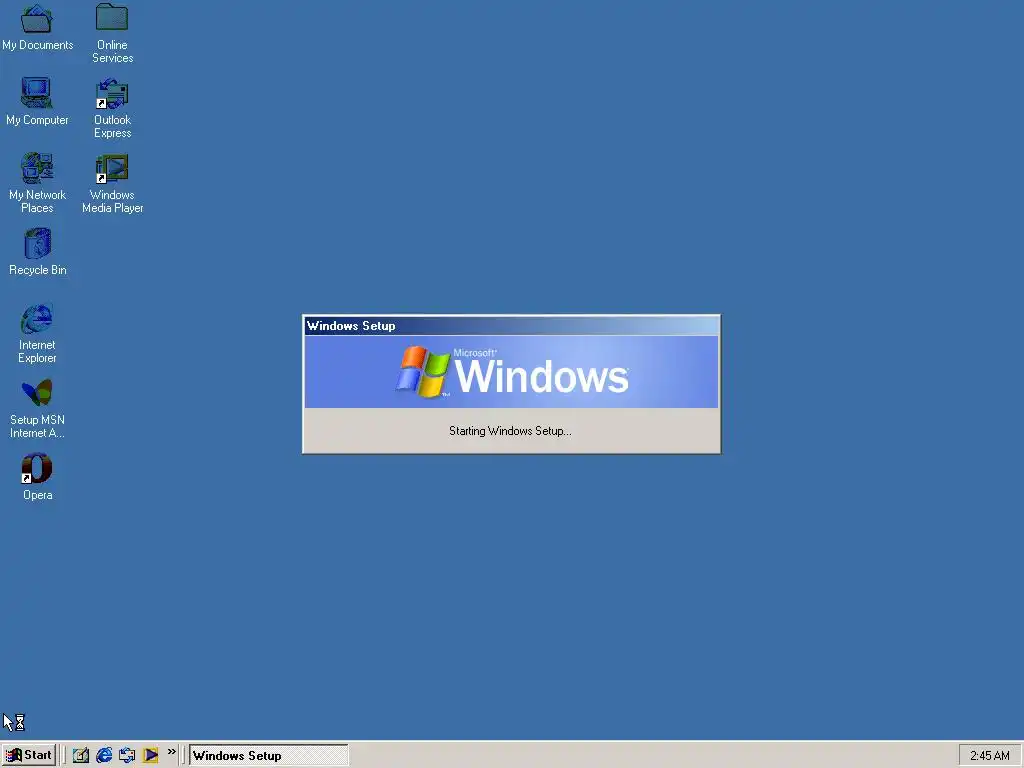Launch Windows Media Player from Quick Launch
This screenshot has height=768, width=1024.
click(x=150, y=756)
